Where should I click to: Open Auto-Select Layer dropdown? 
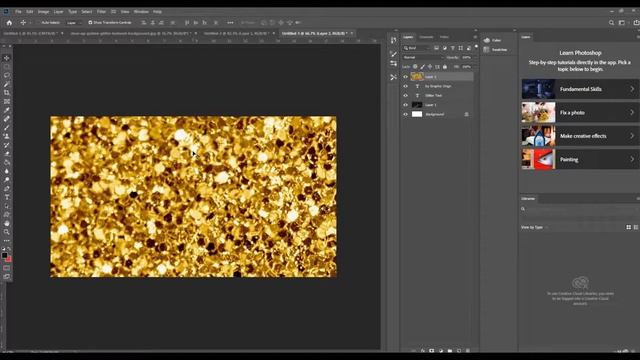[x=73, y=23]
